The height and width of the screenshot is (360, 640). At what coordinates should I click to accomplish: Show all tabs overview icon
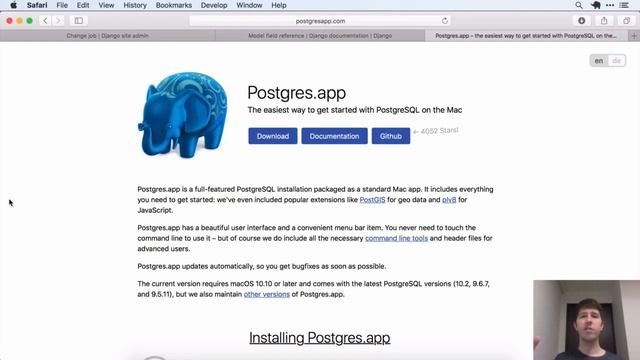(x=627, y=20)
